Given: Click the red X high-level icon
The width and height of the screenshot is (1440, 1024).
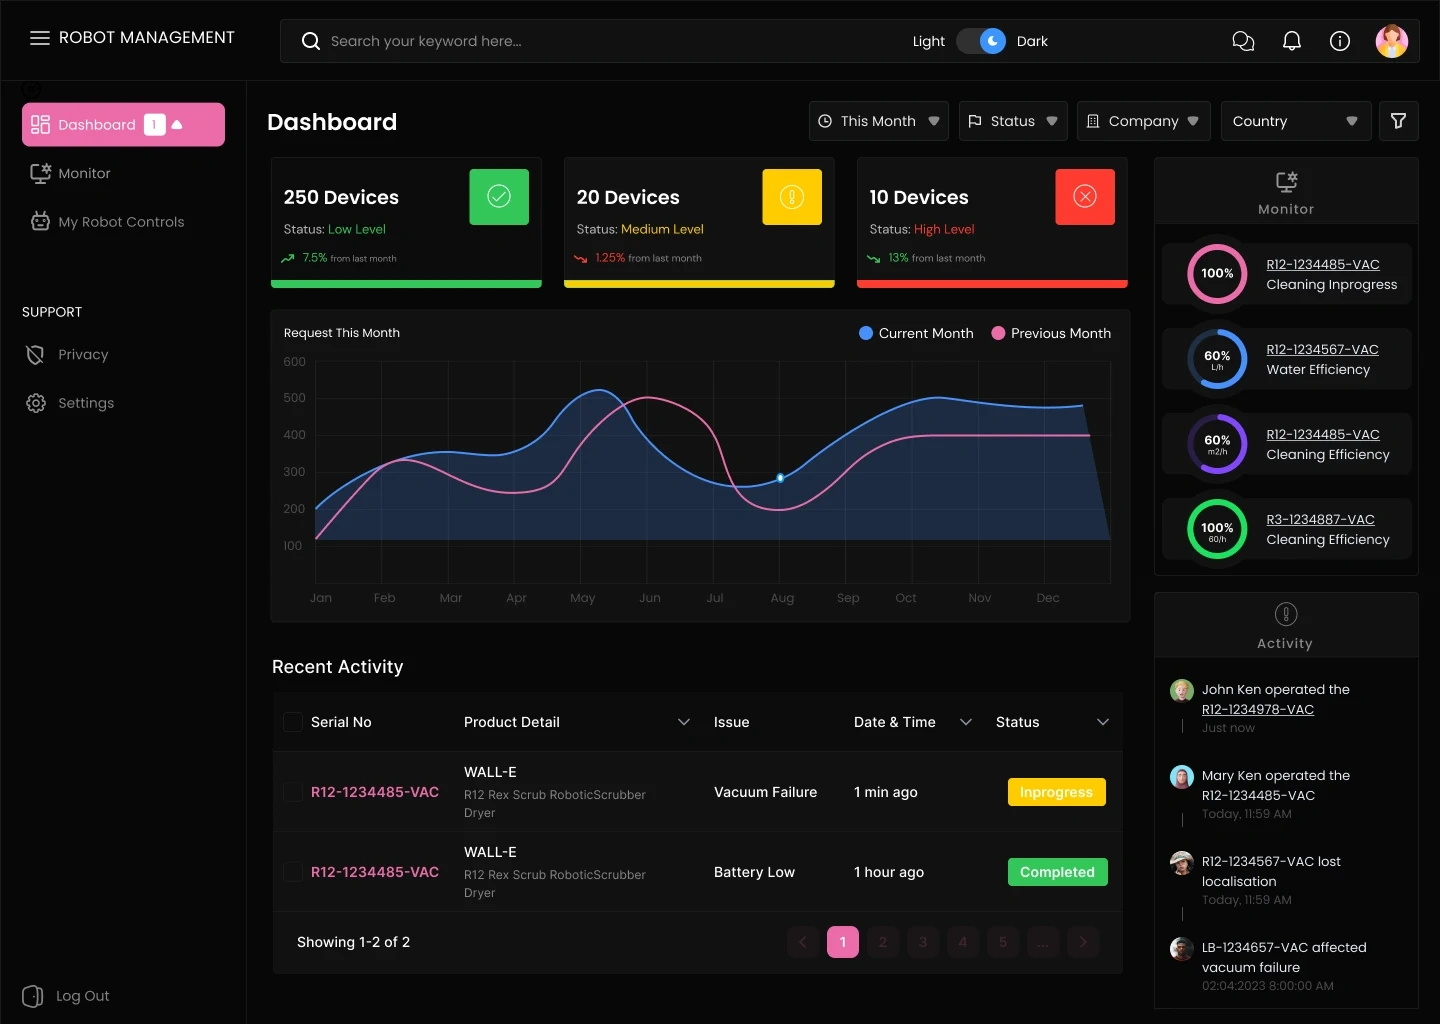Looking at the screenshot, I should tap(1085, 197).
